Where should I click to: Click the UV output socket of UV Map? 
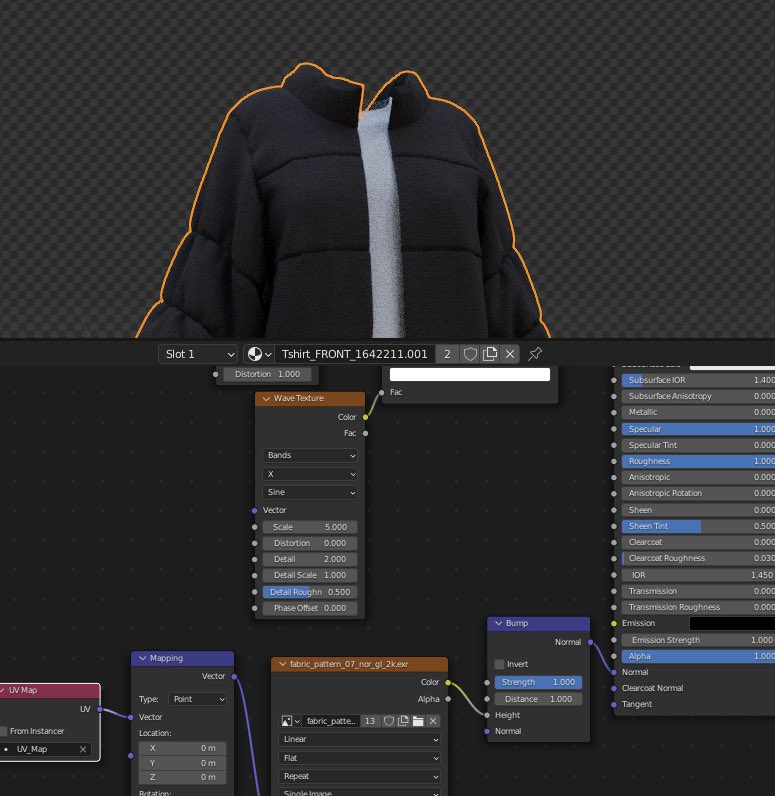100,709
